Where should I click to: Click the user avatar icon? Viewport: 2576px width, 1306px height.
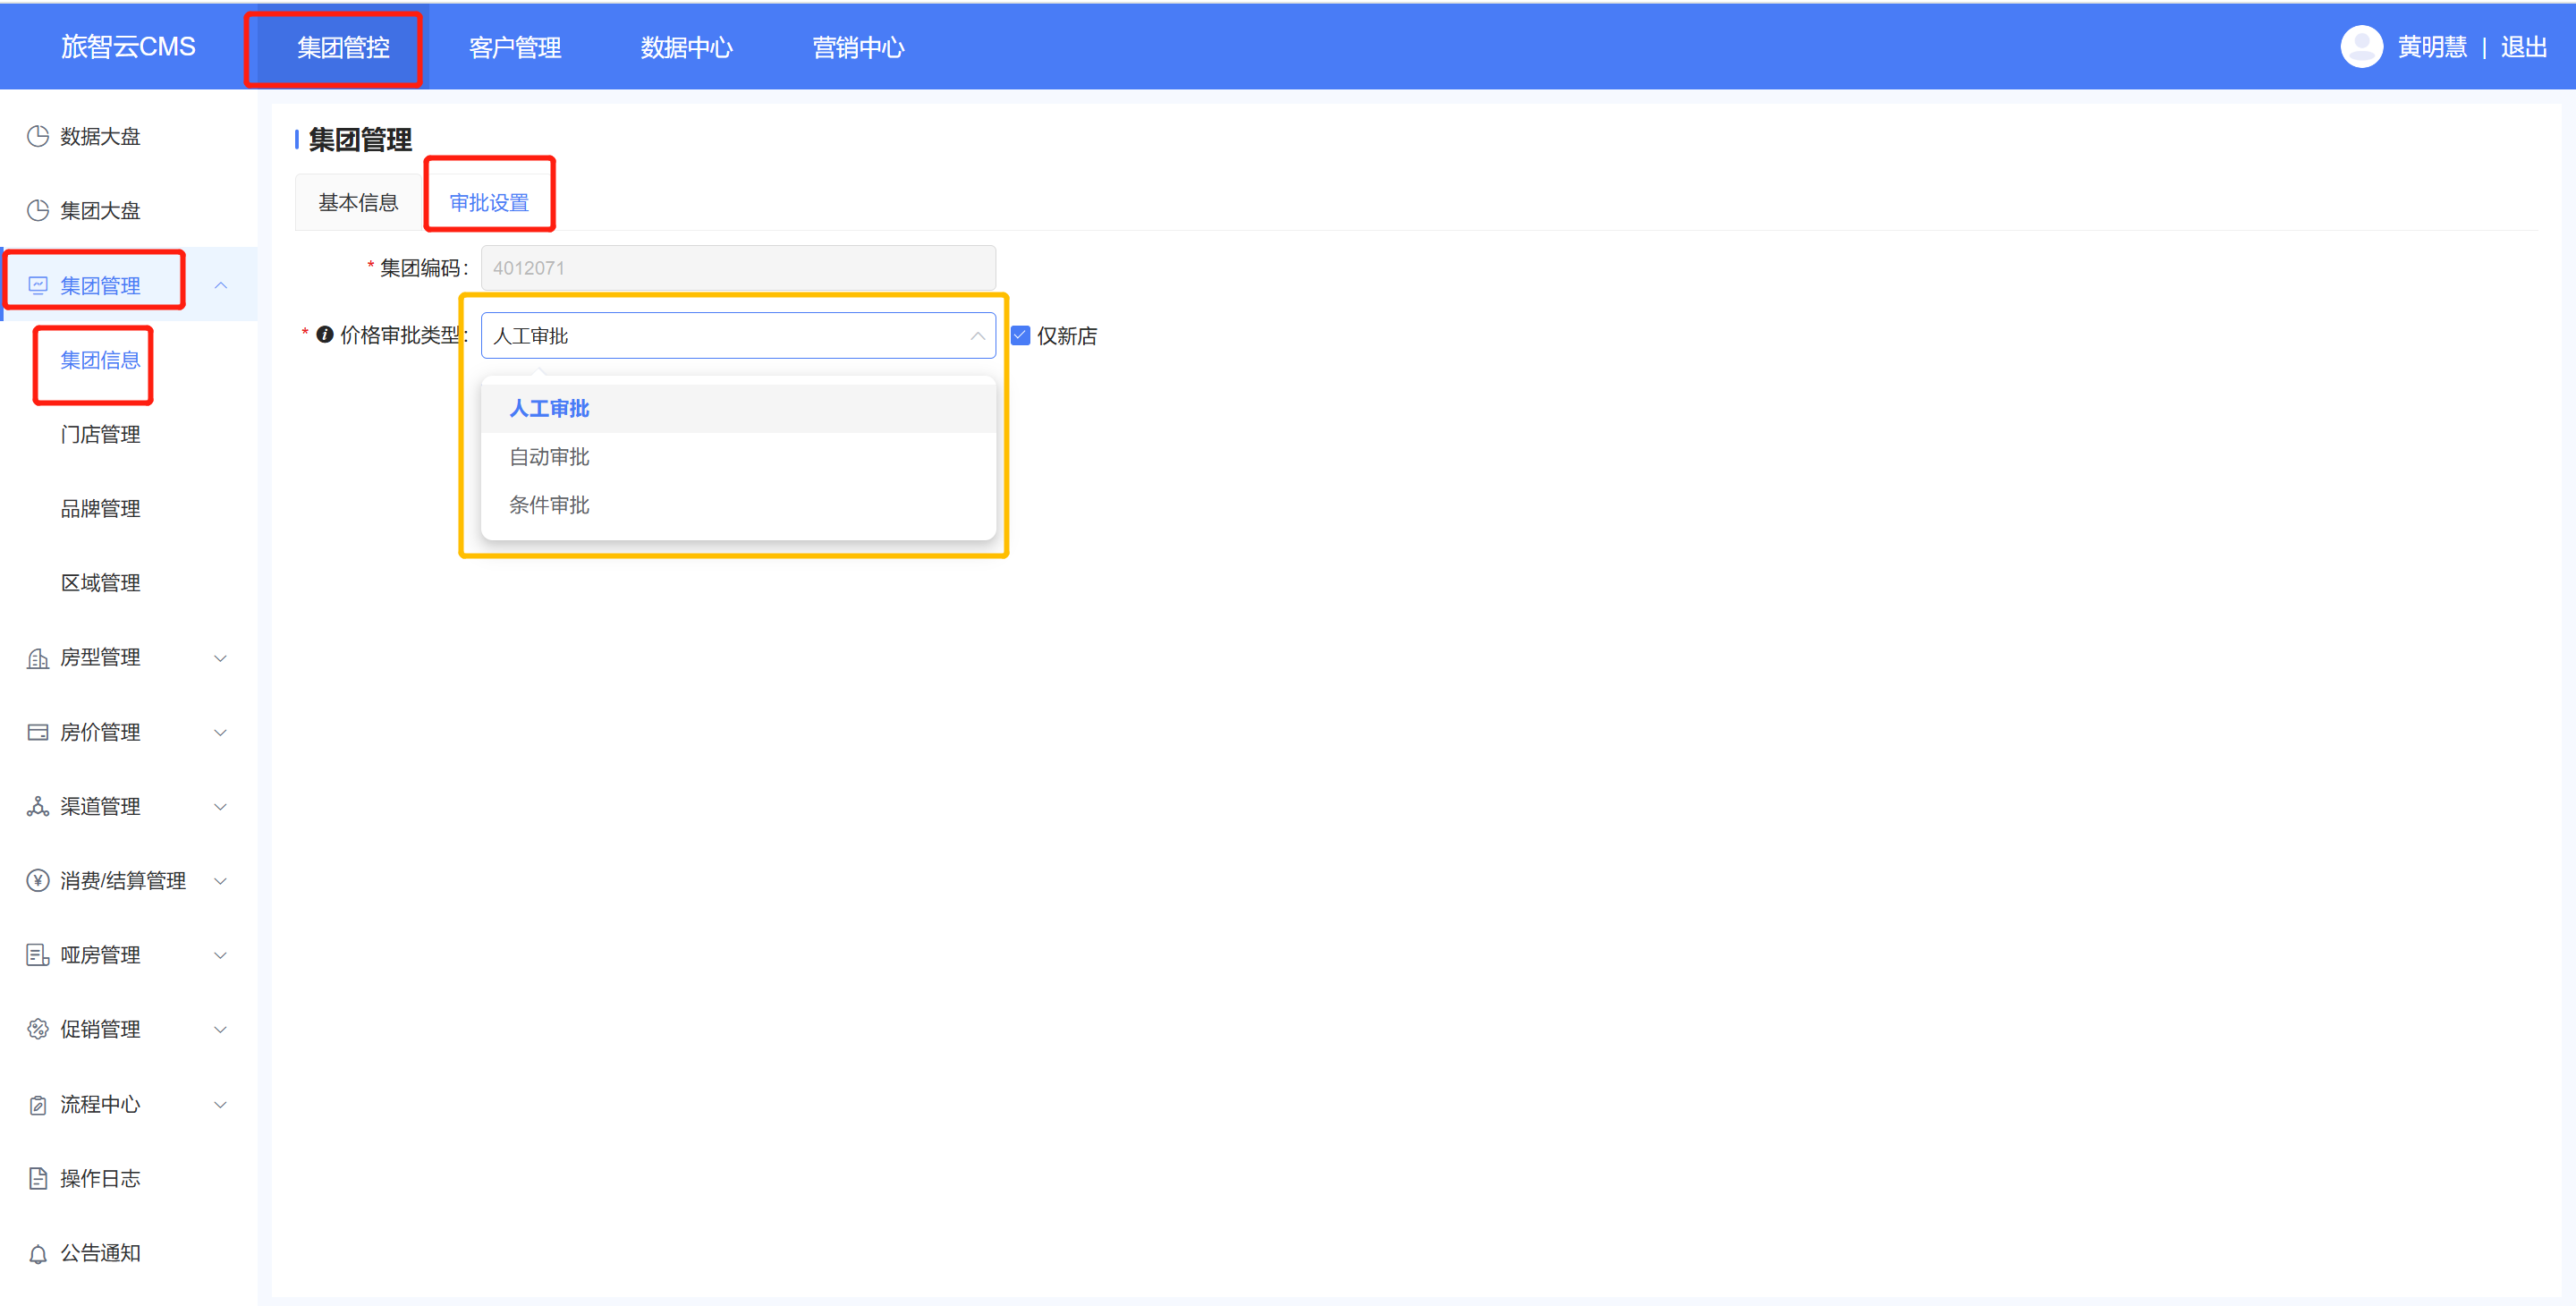[2362, 46]
